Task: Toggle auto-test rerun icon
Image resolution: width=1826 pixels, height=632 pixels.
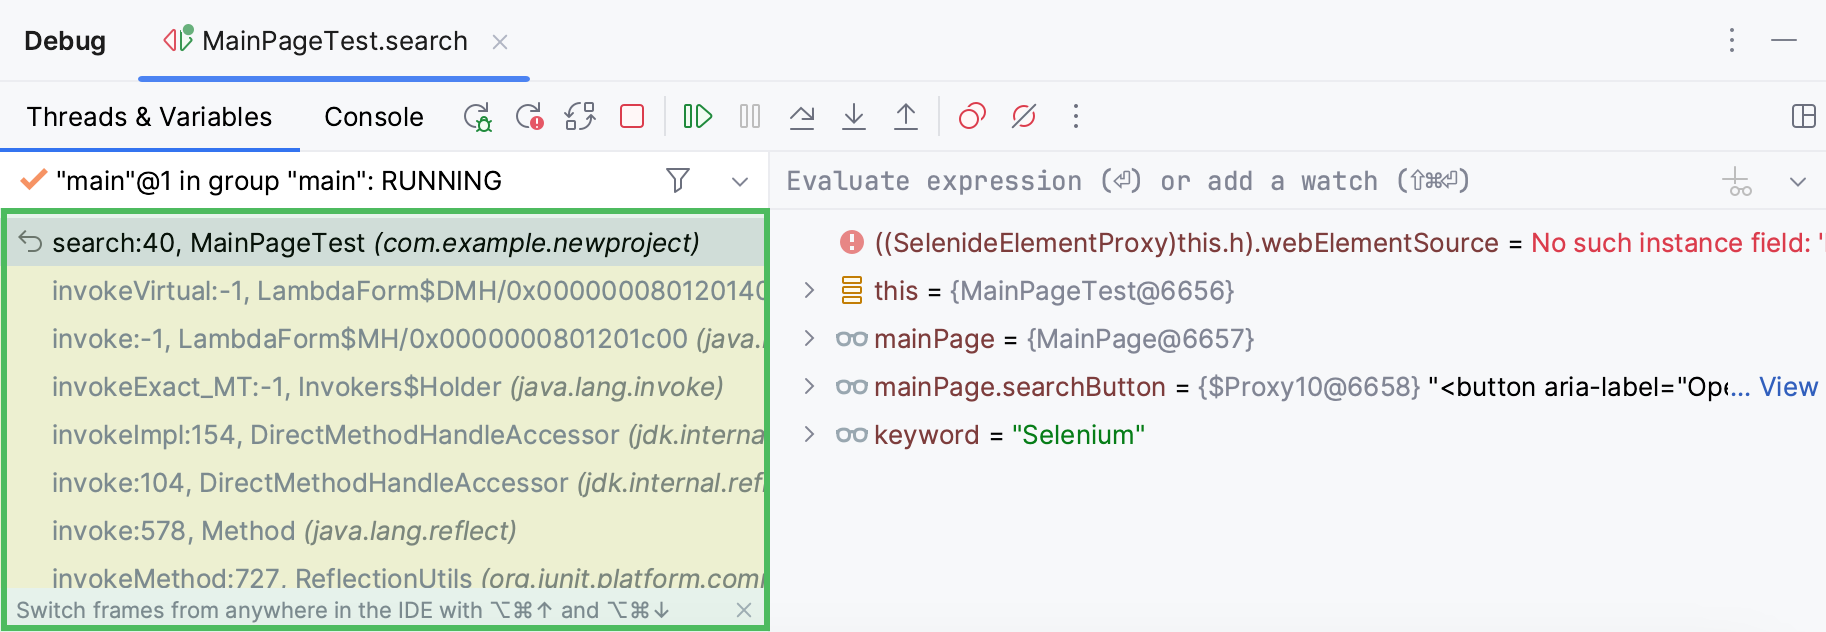Action: 580,117
